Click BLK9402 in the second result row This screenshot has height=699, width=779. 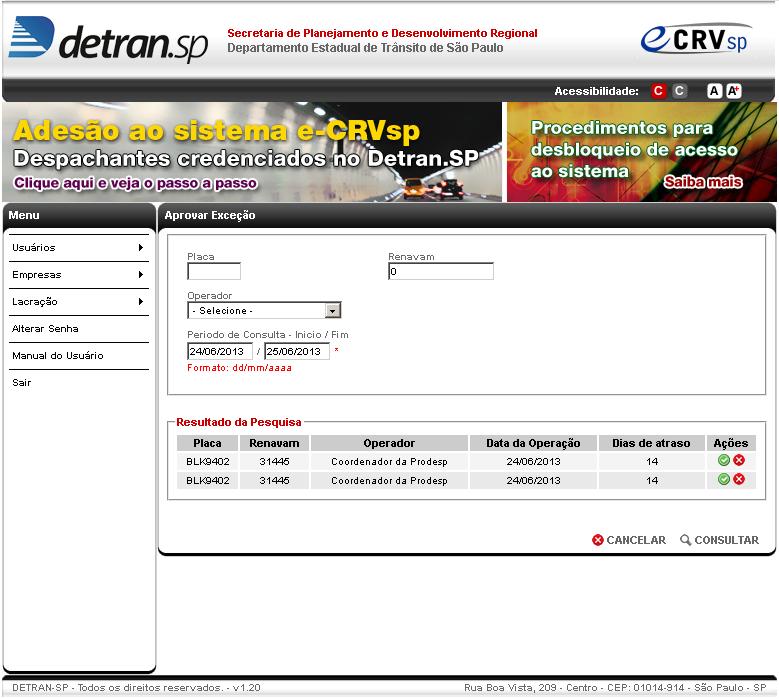coord(208,480)
